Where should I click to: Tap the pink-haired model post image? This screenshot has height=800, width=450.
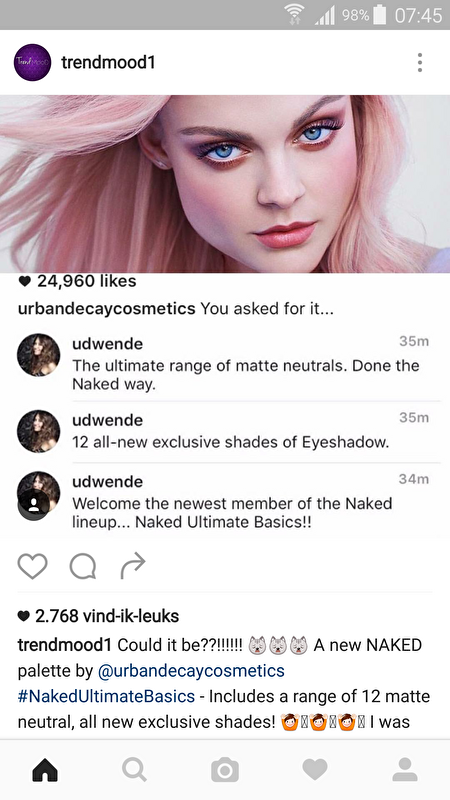coord(225,315)
